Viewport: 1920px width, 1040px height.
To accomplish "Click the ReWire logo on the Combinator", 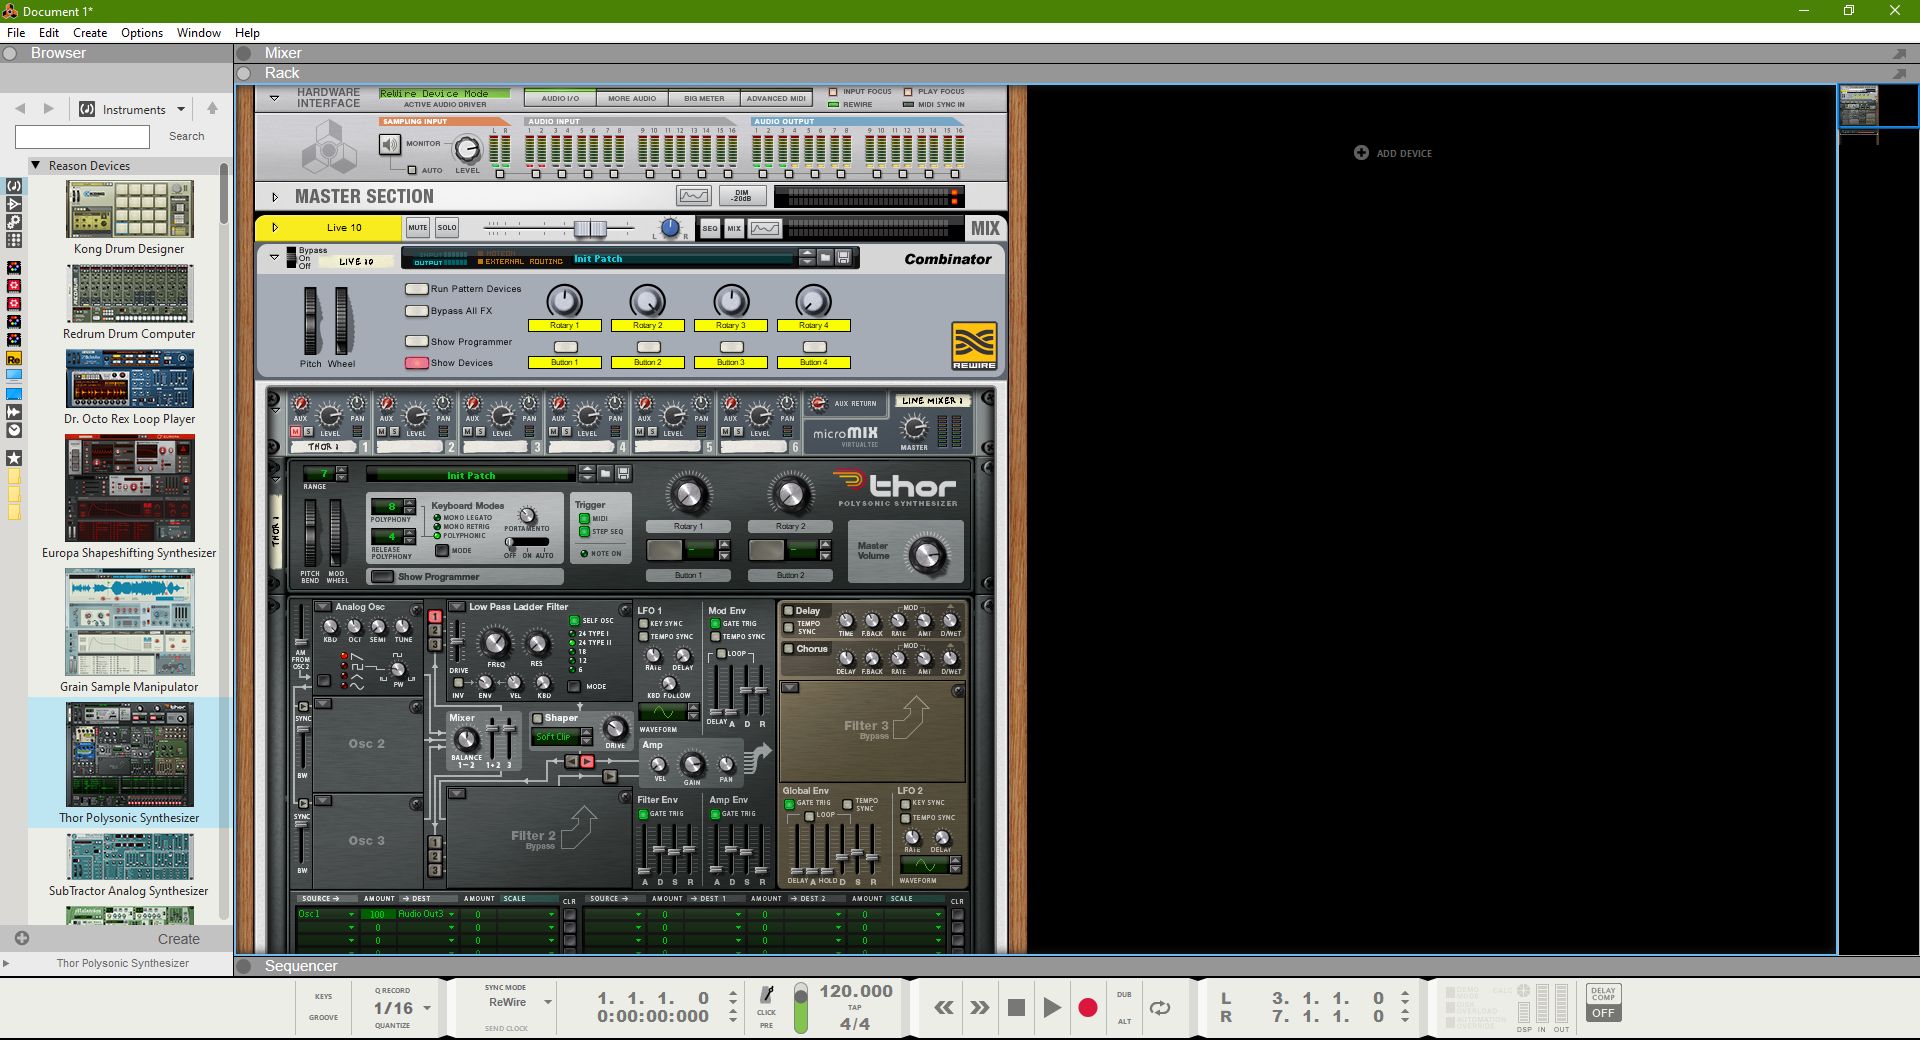I will [x=974, y=346].
